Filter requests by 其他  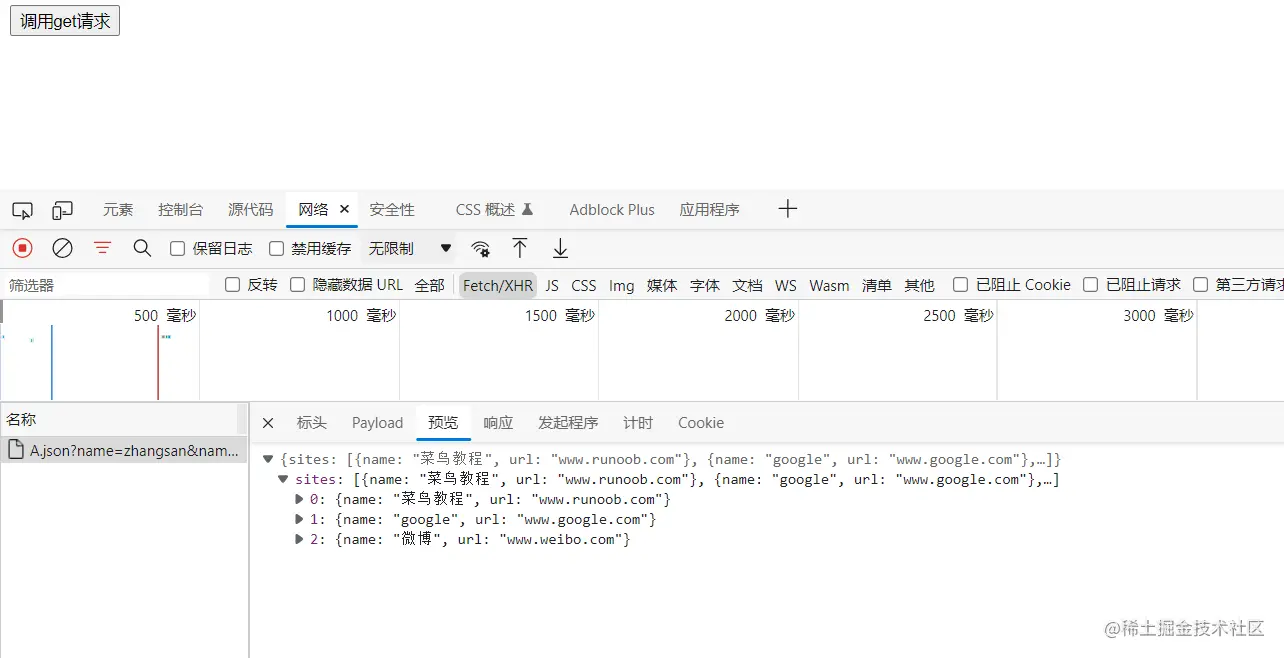(x=919, y=285)
